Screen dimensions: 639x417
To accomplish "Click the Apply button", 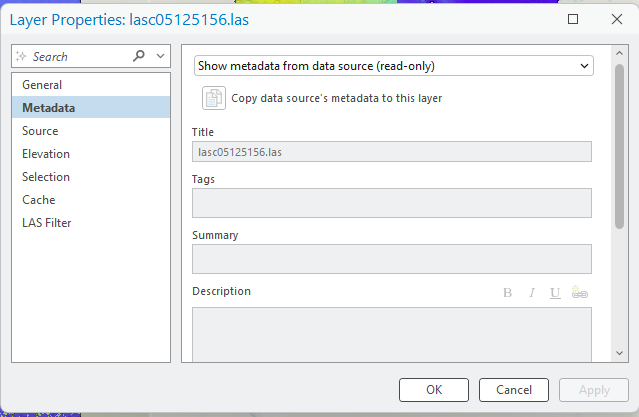I will point(594,390).
